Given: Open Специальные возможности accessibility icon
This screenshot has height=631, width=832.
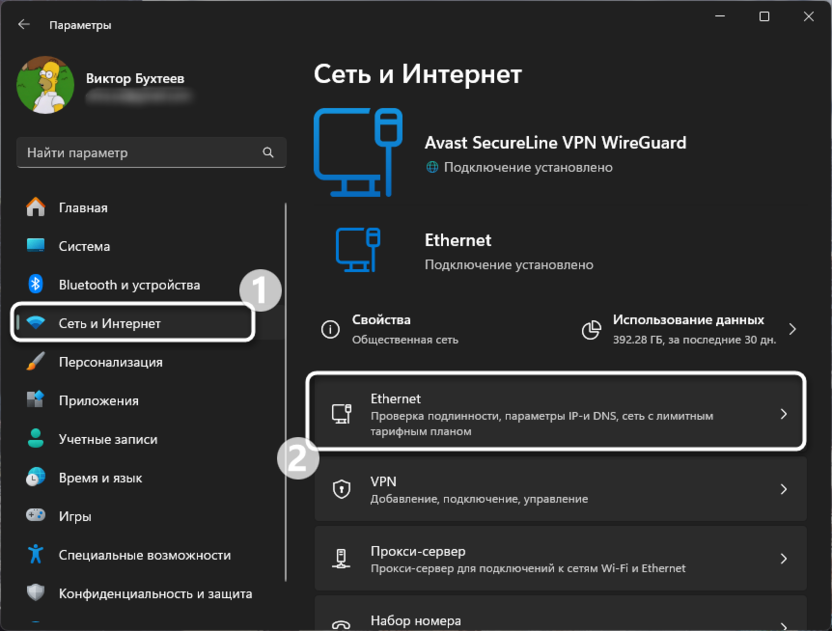Looking at the screenshot, I should (x=35, y=554).
